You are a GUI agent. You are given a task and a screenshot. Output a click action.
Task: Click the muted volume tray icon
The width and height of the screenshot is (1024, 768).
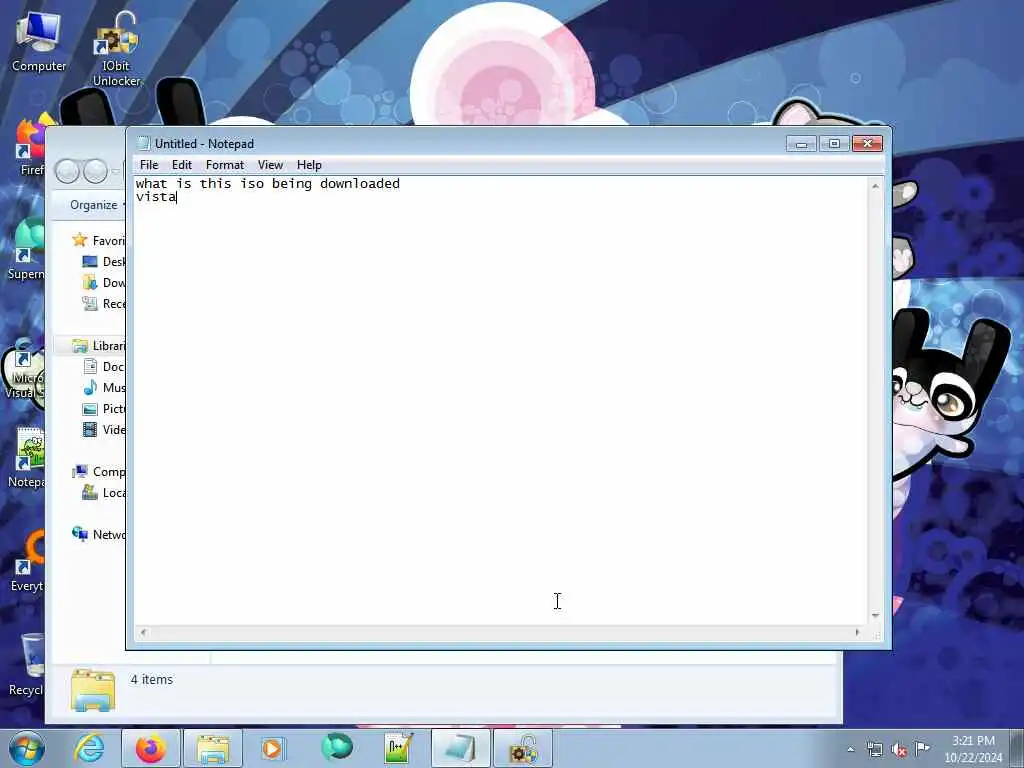coord(899,750)
